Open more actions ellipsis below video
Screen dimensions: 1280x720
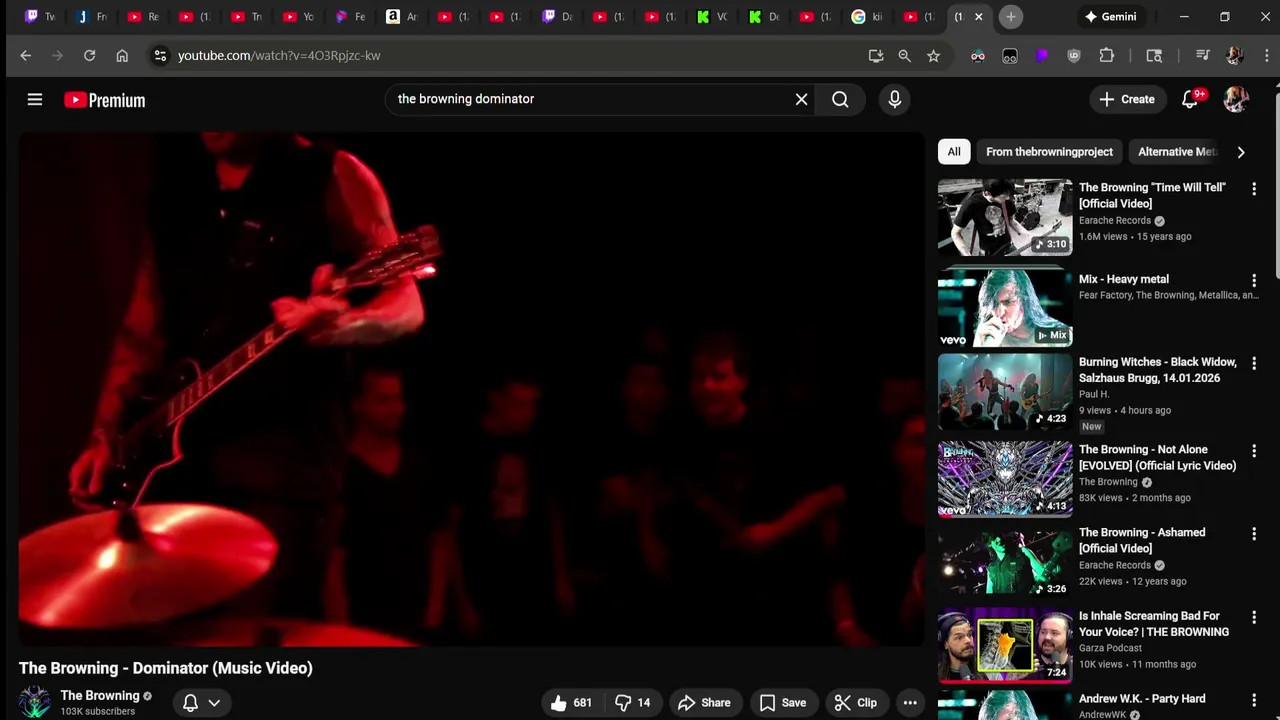910,703
